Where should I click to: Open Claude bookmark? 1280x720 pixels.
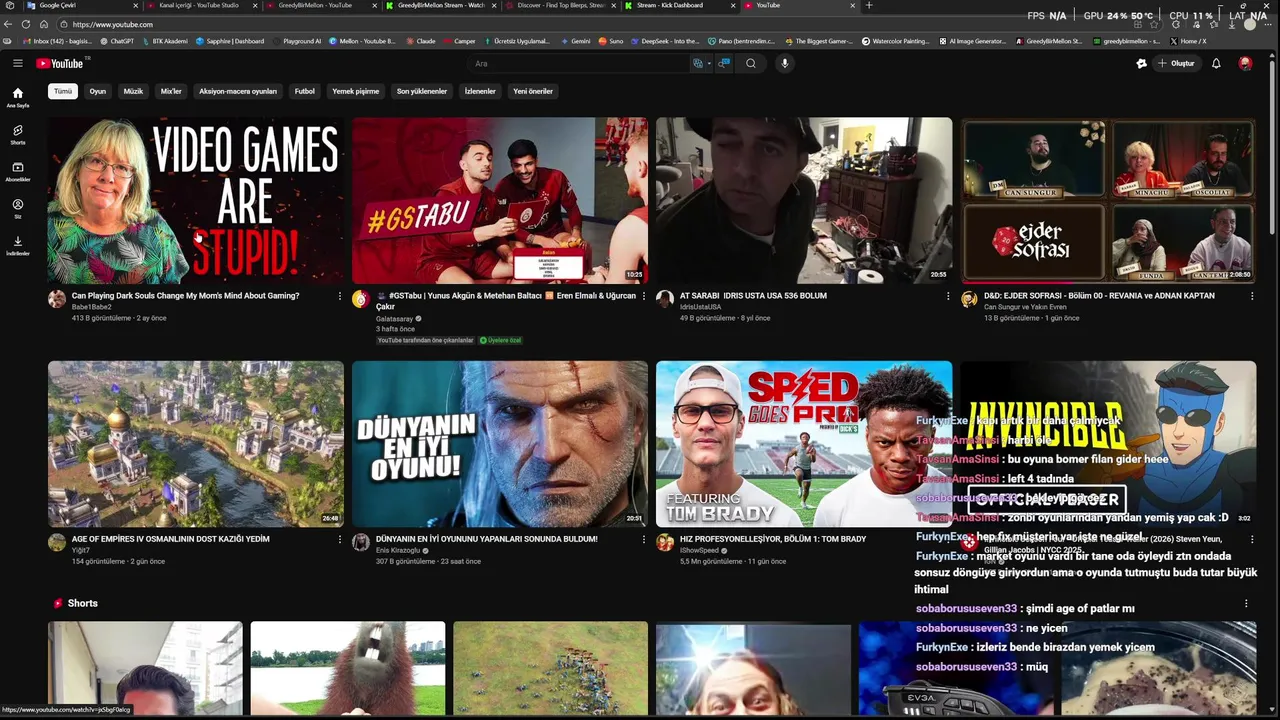(421, 41)
